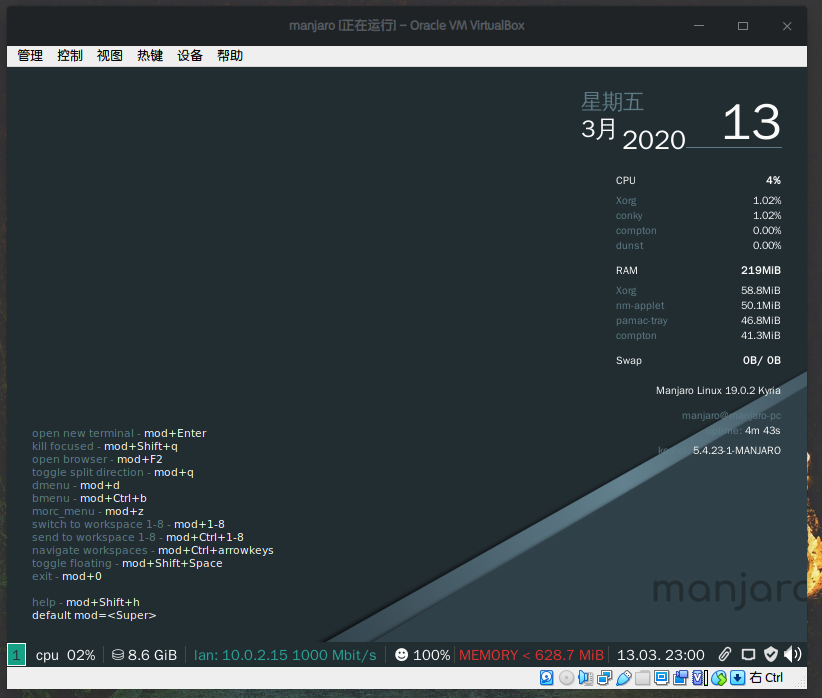Click the shield update tray icon
Viewport: 822px width, 698px height.
coord(771,654)
